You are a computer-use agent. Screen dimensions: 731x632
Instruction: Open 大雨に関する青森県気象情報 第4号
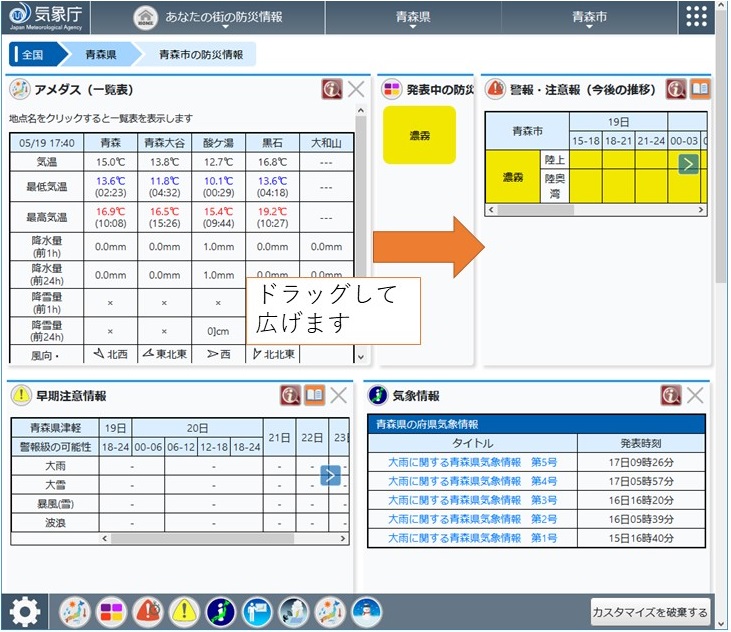point(473,481)
